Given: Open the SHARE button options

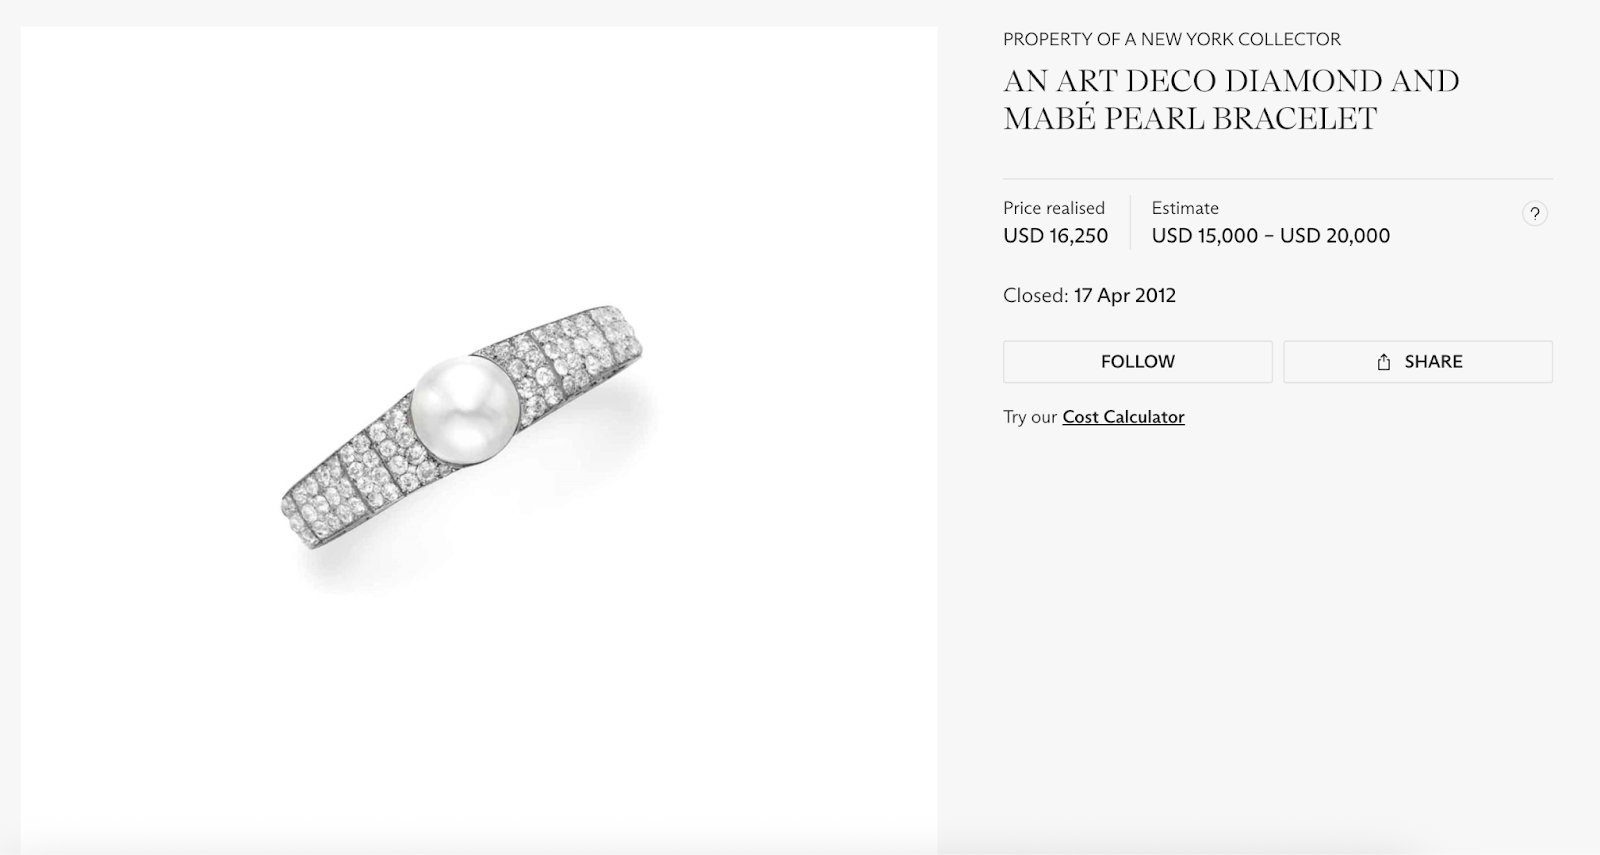Looking at the screenshot, I should 1418,362.
